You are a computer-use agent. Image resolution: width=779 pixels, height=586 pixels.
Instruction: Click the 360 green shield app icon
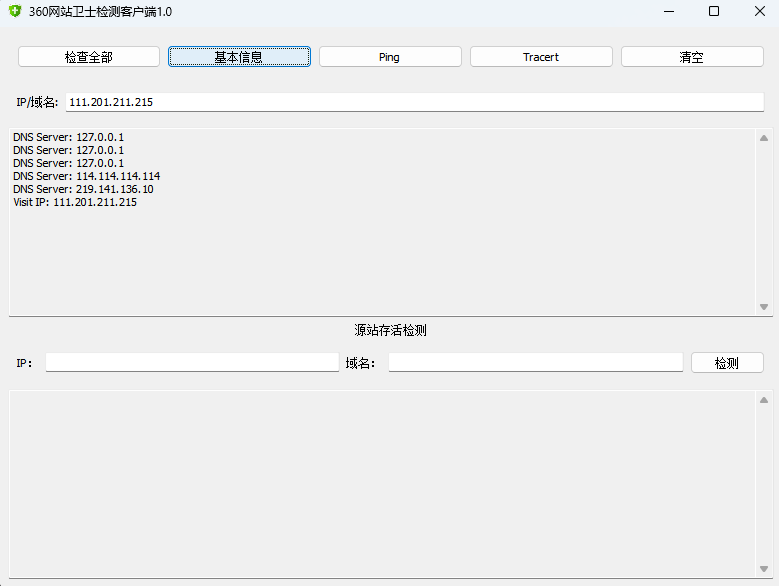tap(14, 11)
